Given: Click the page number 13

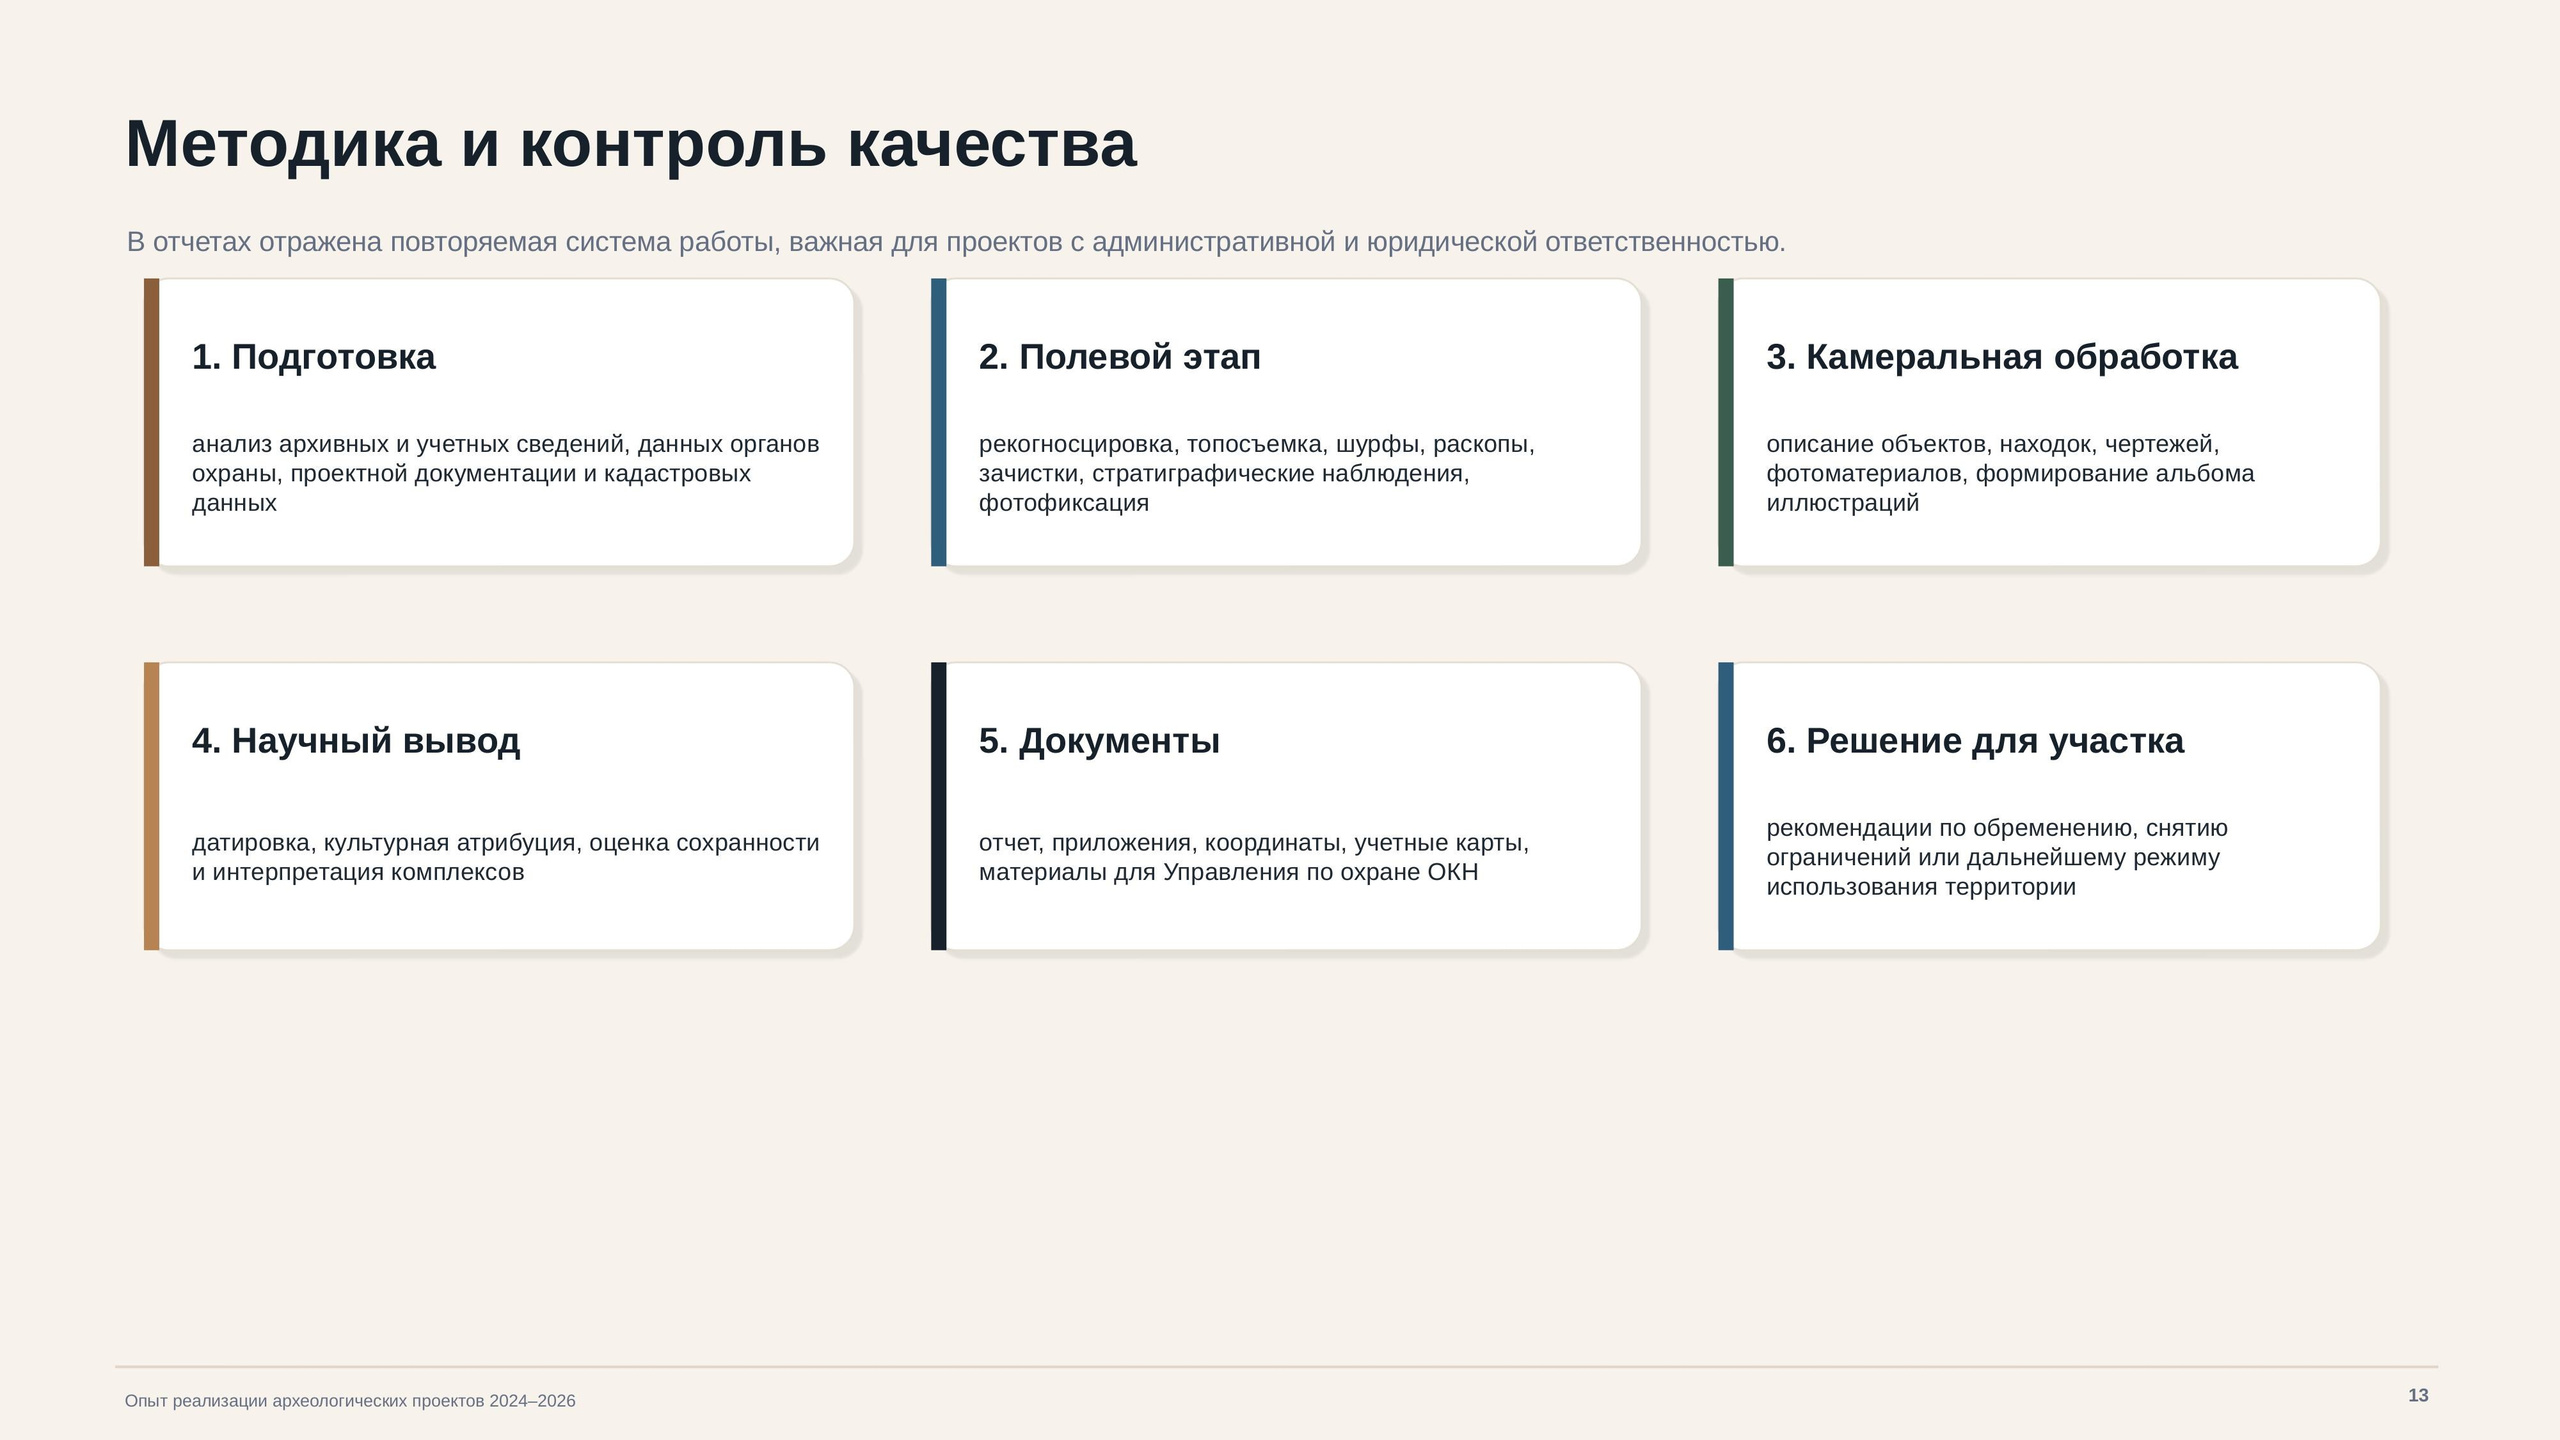Looking at the screenshot, I should pos(2418,1396).
